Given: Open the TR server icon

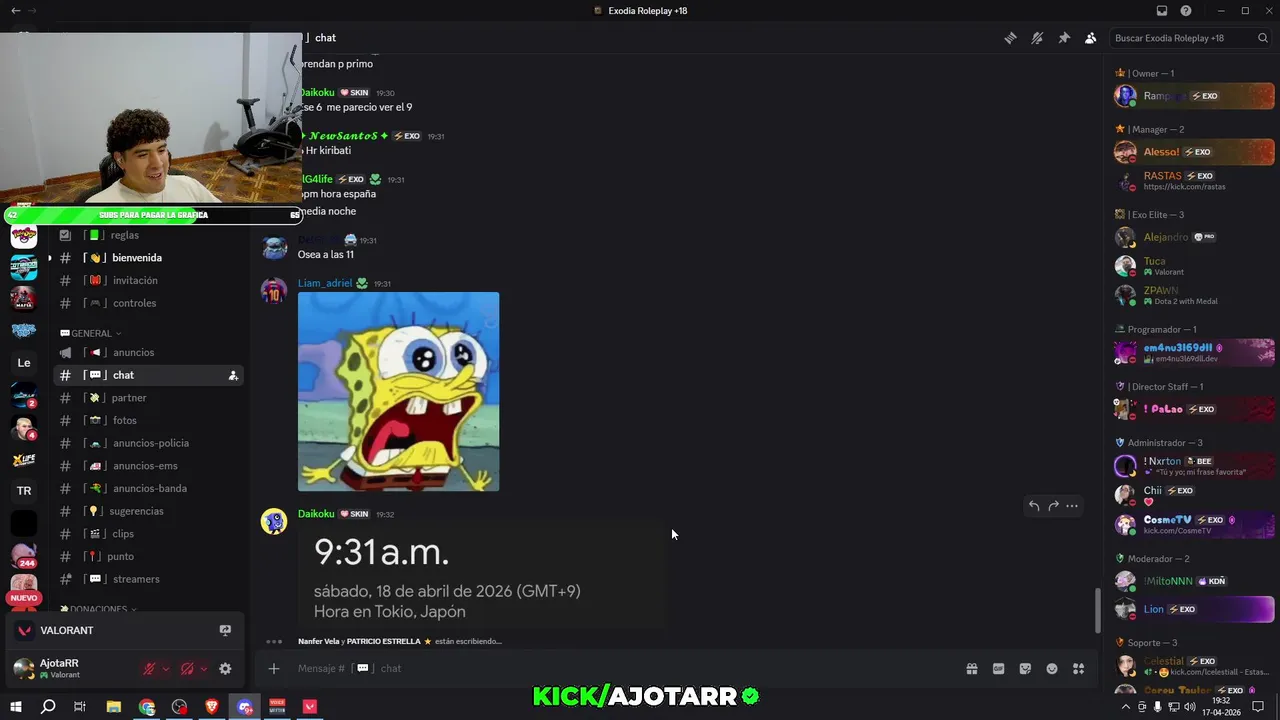Looking at the screenshot, I should [x=24, y=491].
